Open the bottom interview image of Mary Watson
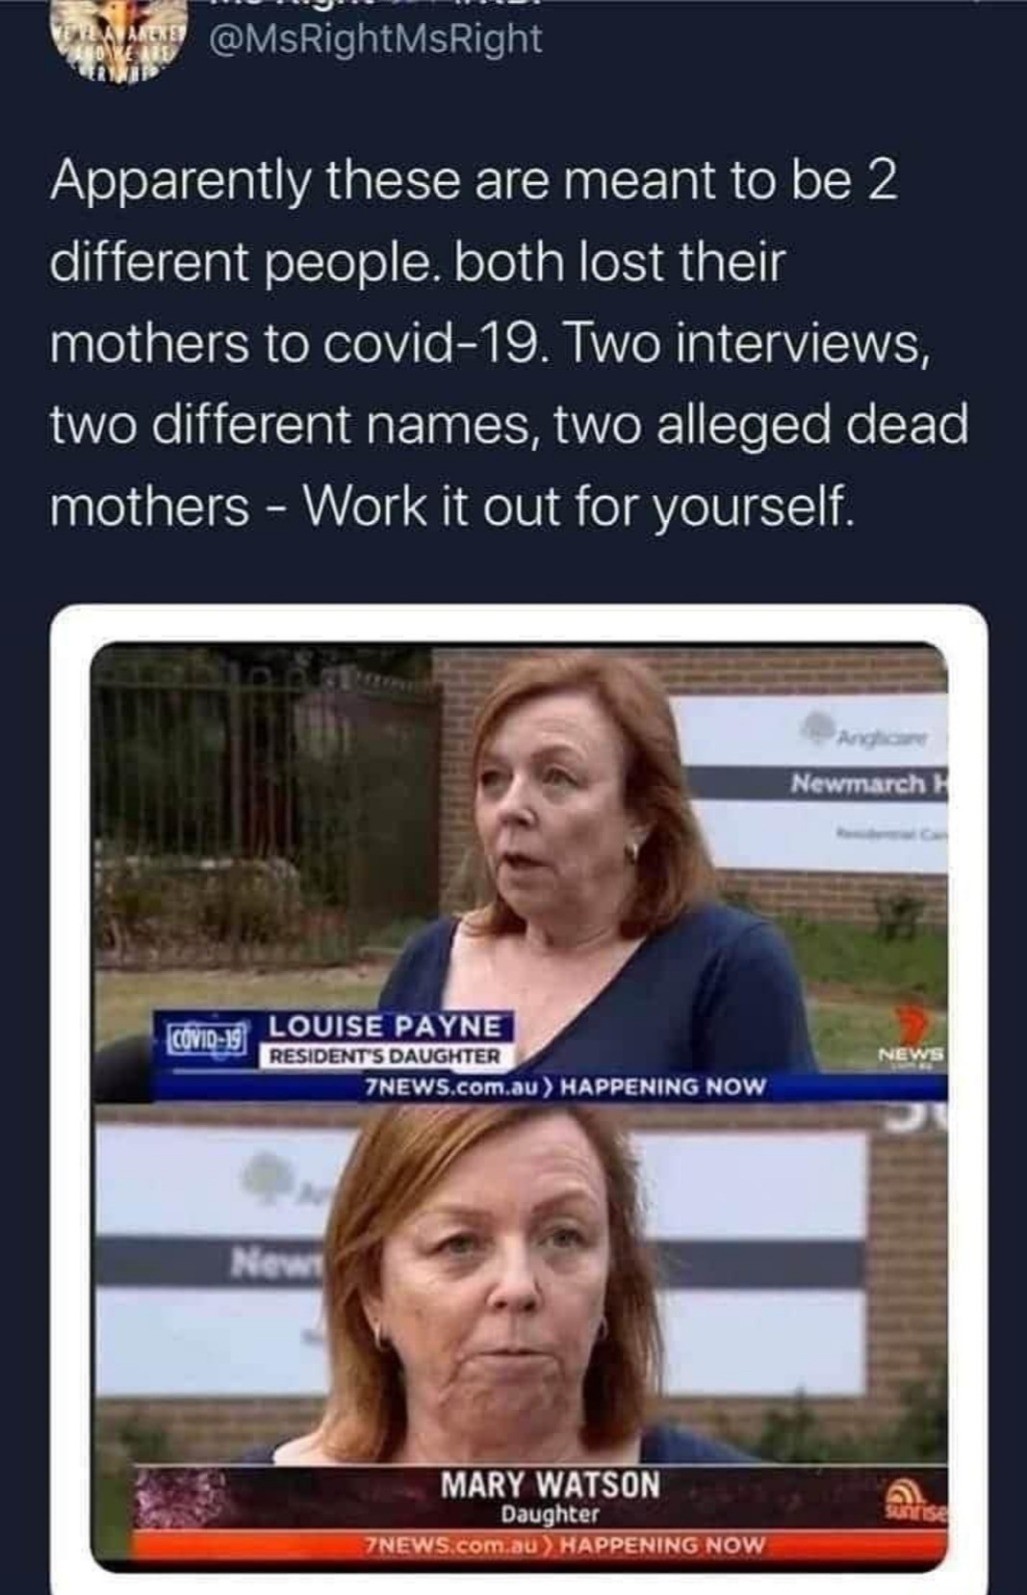Screen dimensions: 1027x1595 point(520,1337)
